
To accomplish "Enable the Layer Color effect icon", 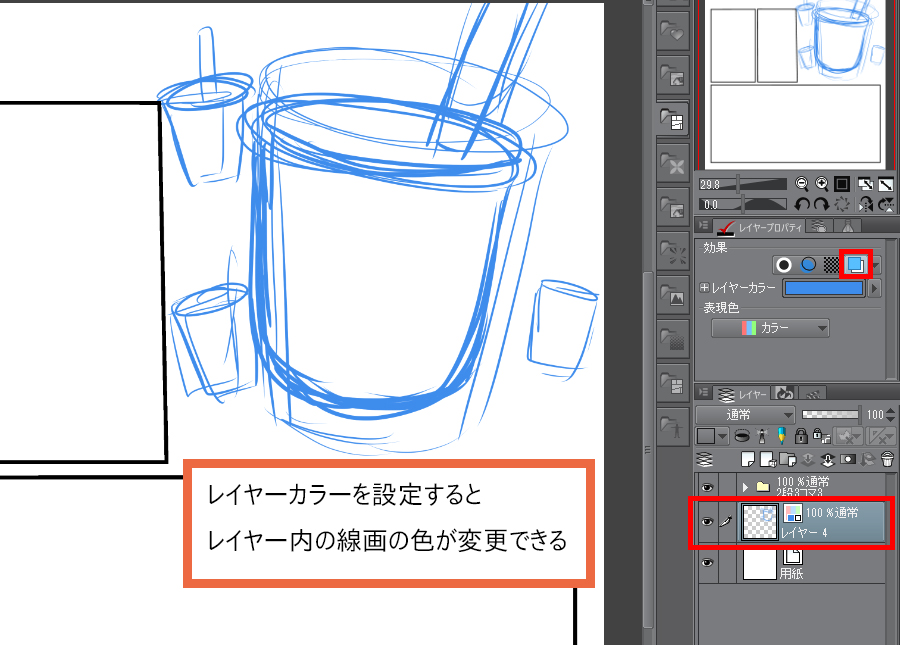I will pos(856,265).
